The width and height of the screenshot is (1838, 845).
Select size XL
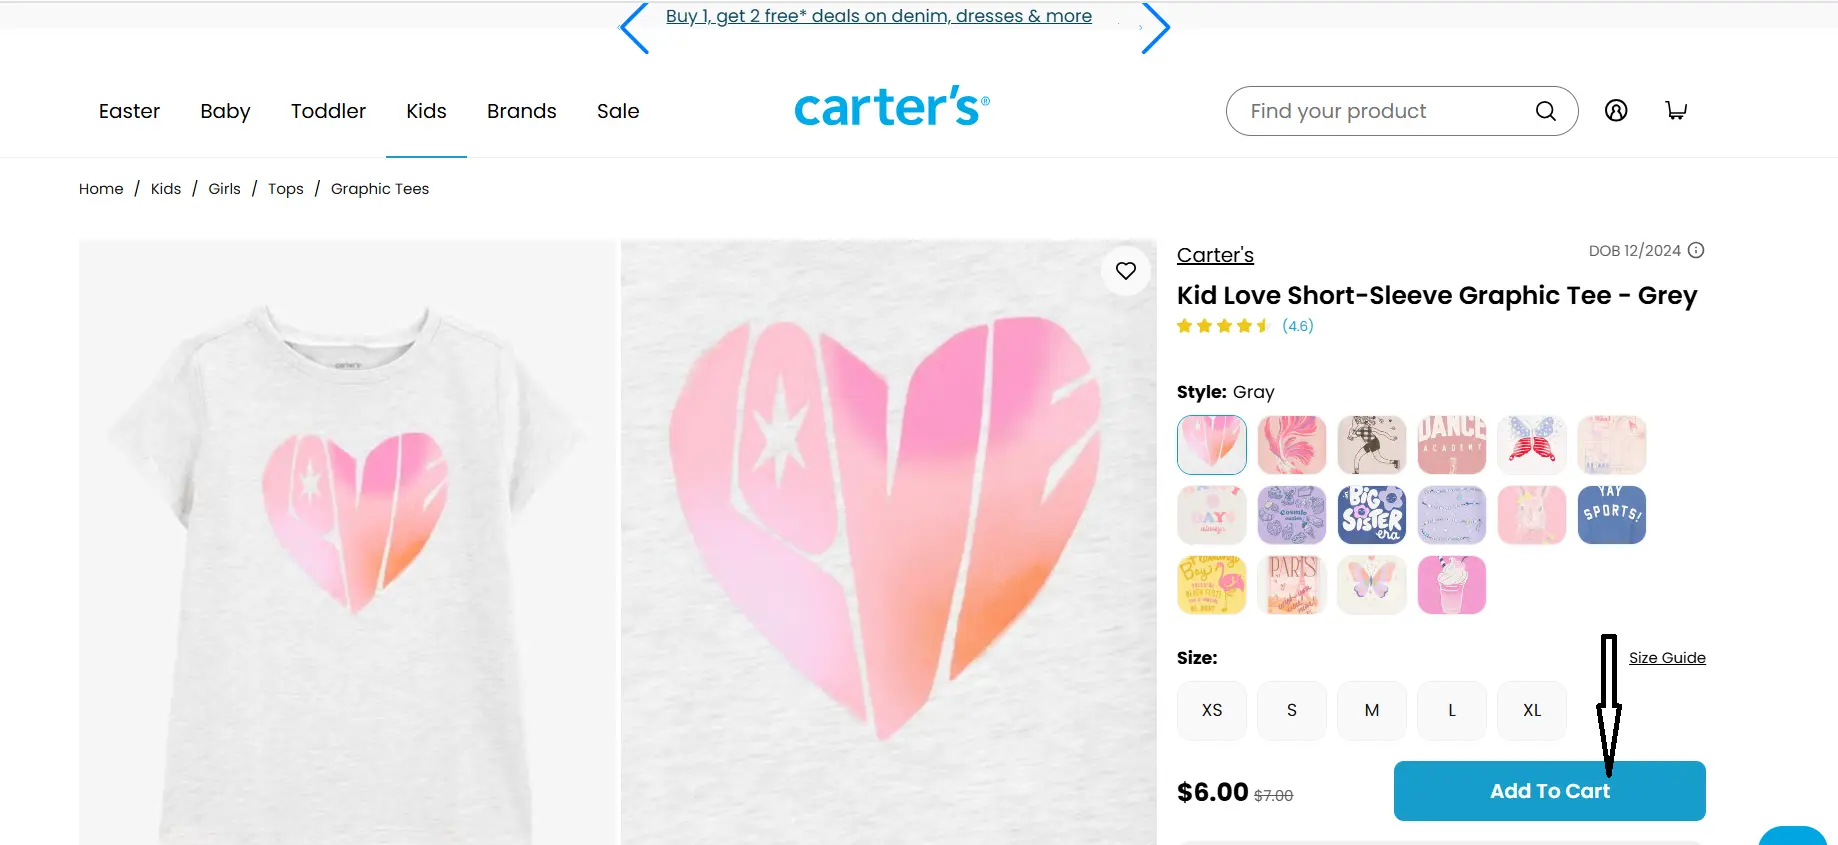(1532, 710)
